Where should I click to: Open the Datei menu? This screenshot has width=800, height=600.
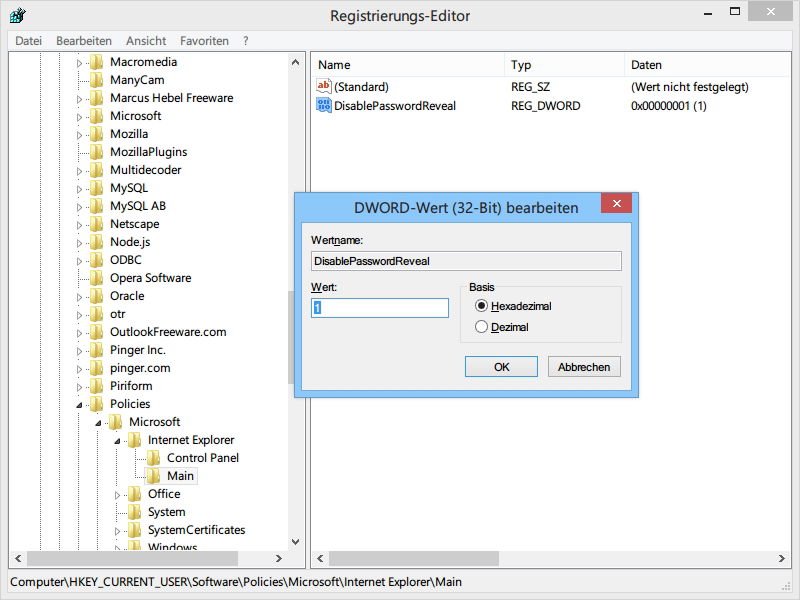coord(29,41)
